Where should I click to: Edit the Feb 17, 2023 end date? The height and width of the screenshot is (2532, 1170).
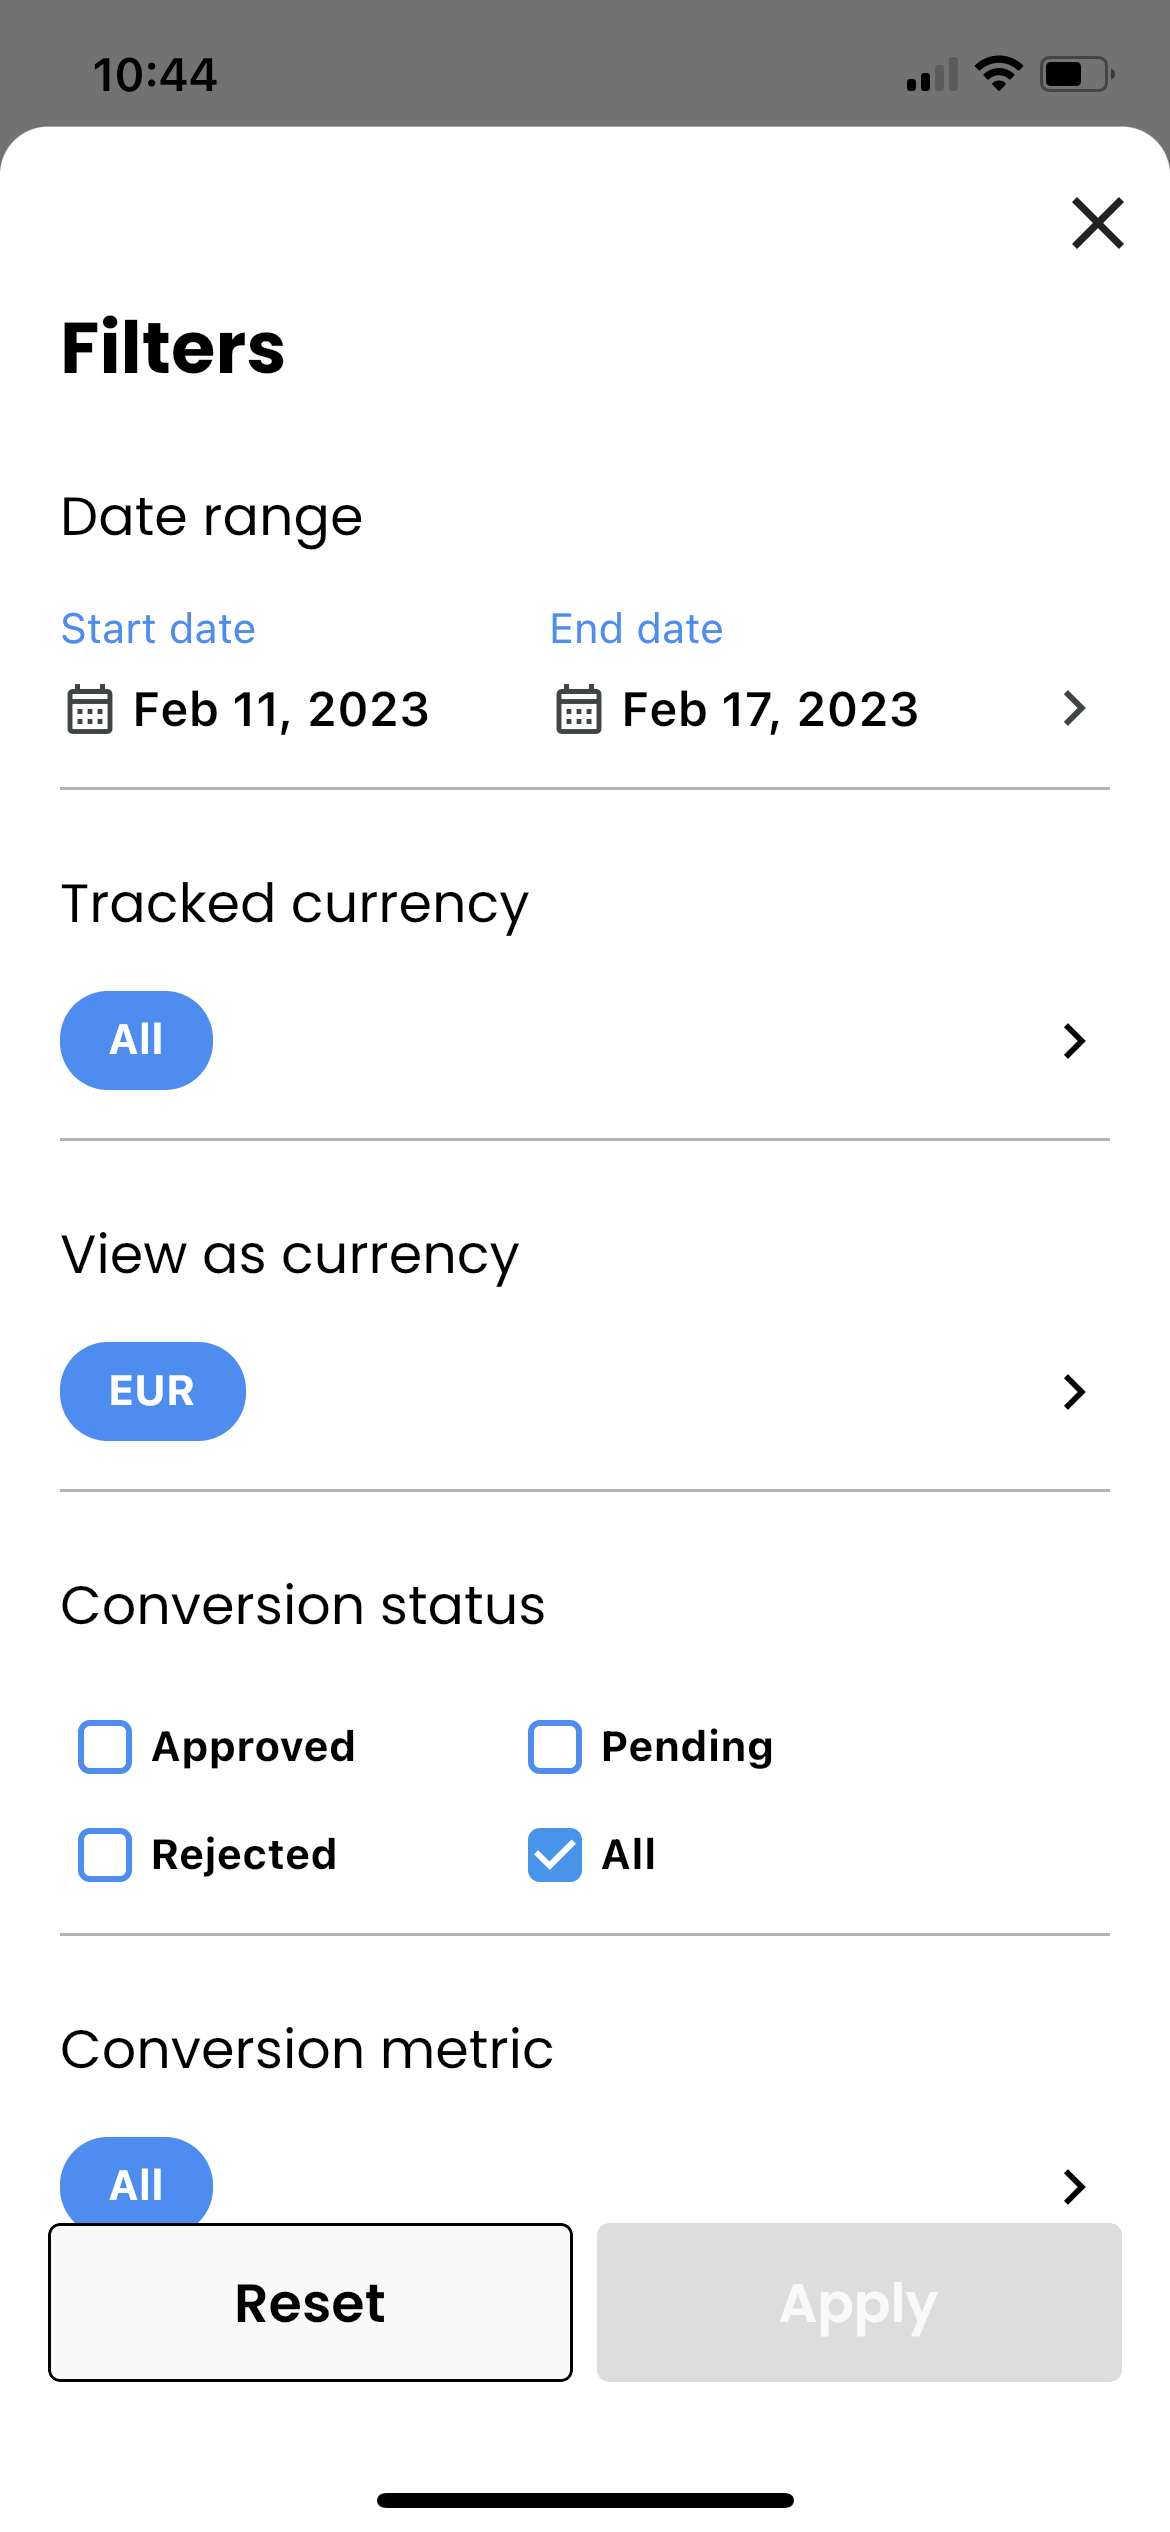770,710
